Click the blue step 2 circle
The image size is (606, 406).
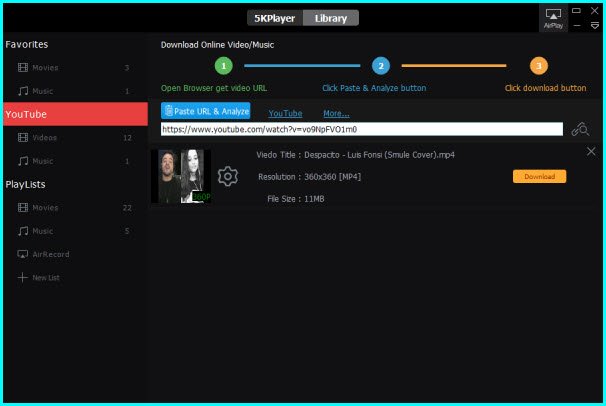click(x=381, y=66)
